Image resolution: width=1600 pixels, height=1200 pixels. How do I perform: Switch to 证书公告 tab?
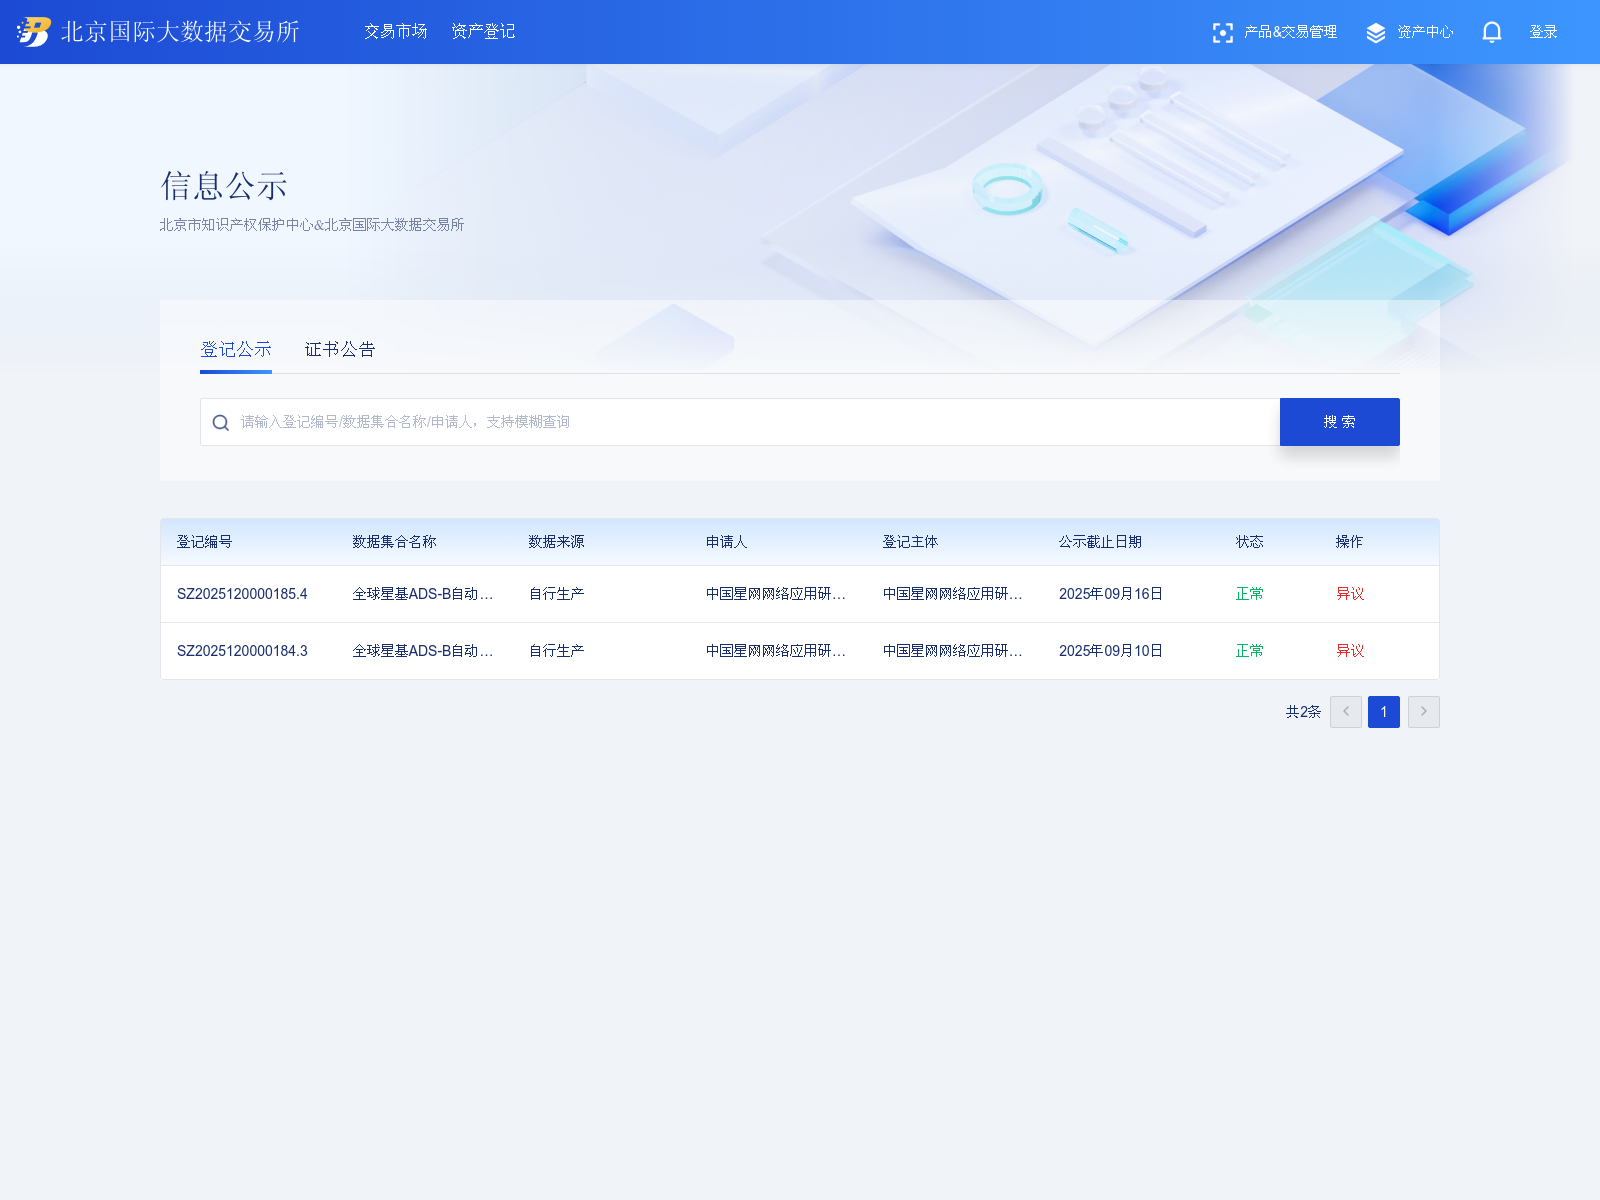click(x=340, y=349)
